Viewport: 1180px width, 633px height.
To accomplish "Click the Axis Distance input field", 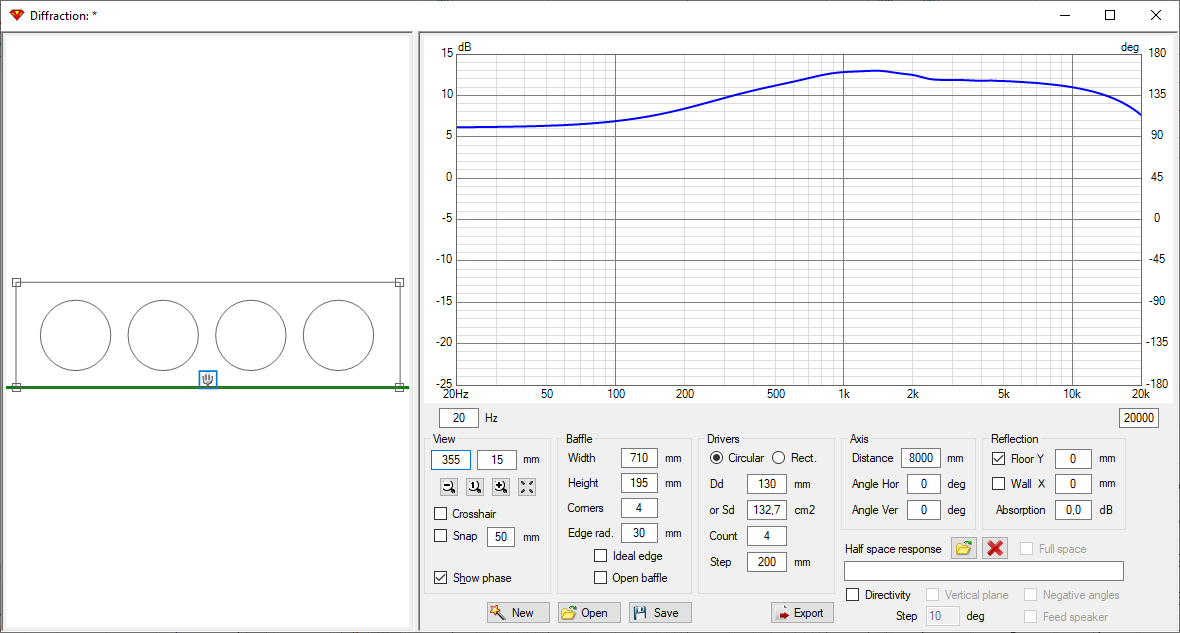I will 920,458.
